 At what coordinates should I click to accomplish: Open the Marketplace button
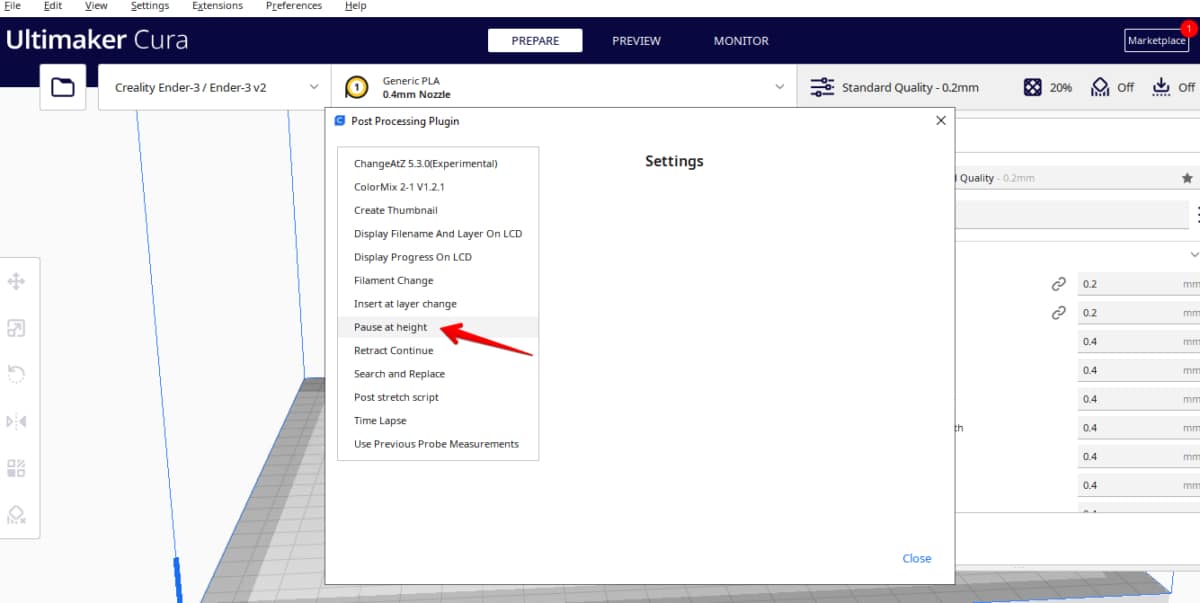click(1157, 41)
